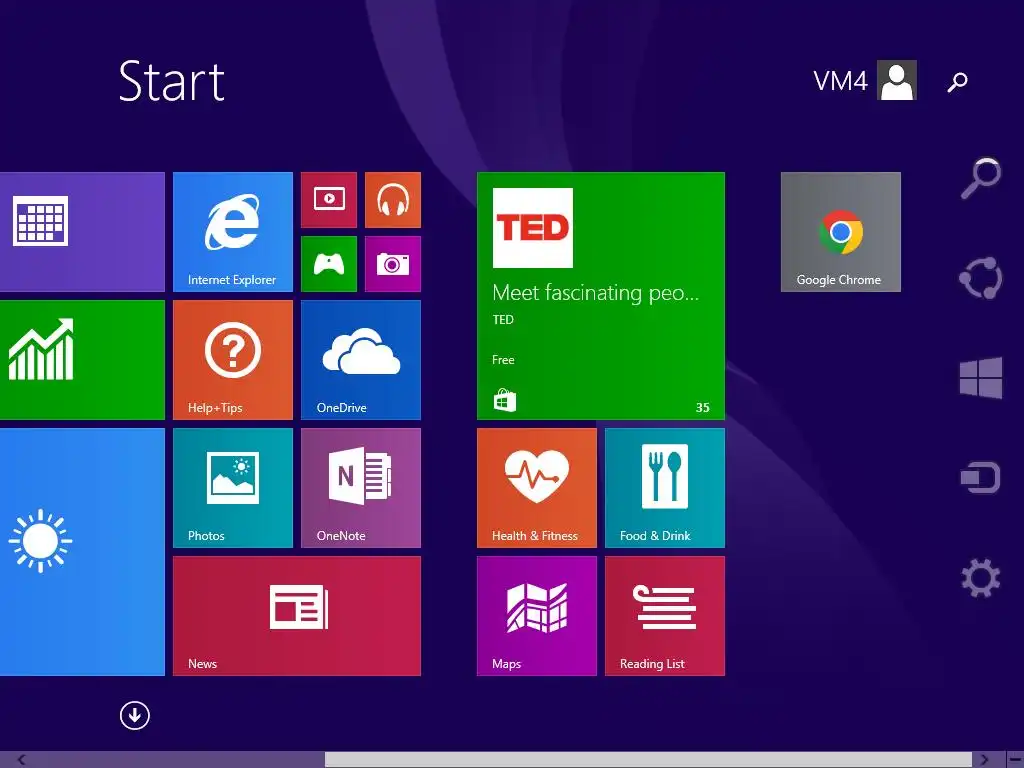This screenshot has height=768, width=1024.
Task: Open the Photos tile
Action: click(232, 488)
